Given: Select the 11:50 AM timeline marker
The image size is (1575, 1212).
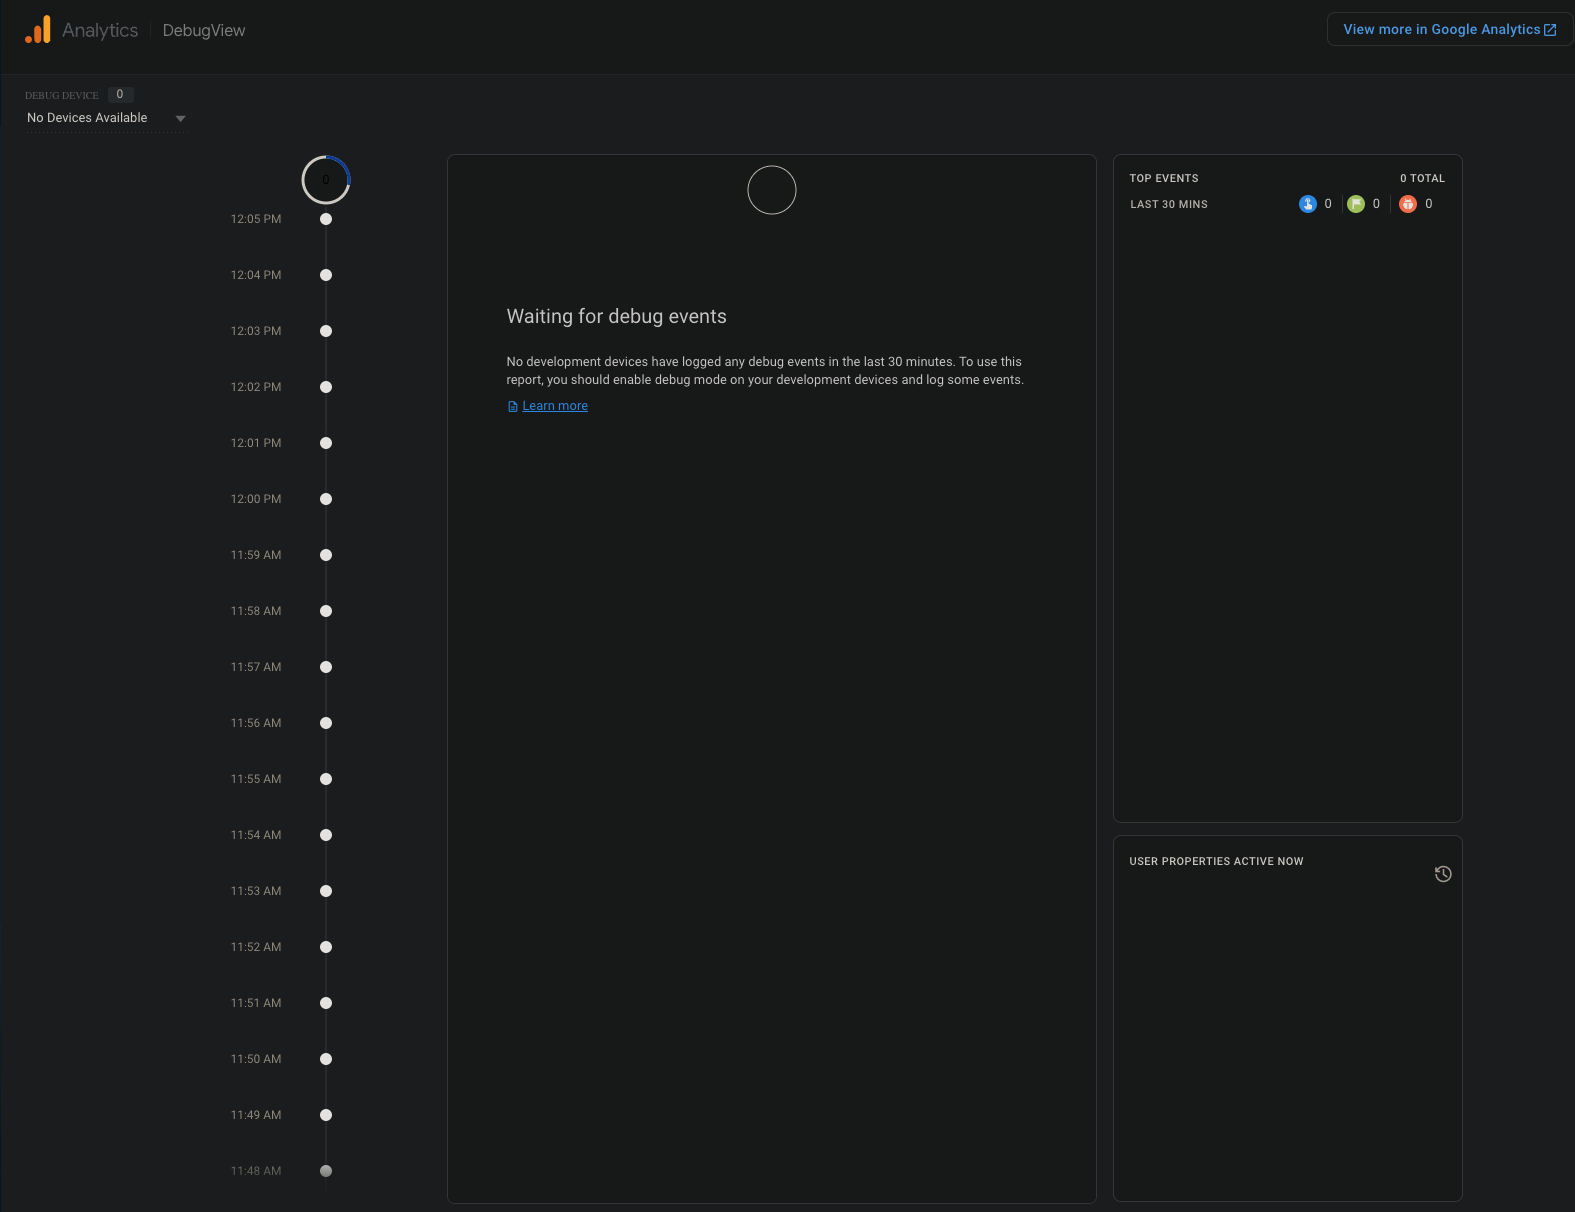Looking at the screenshot, I should (326, 1059).
